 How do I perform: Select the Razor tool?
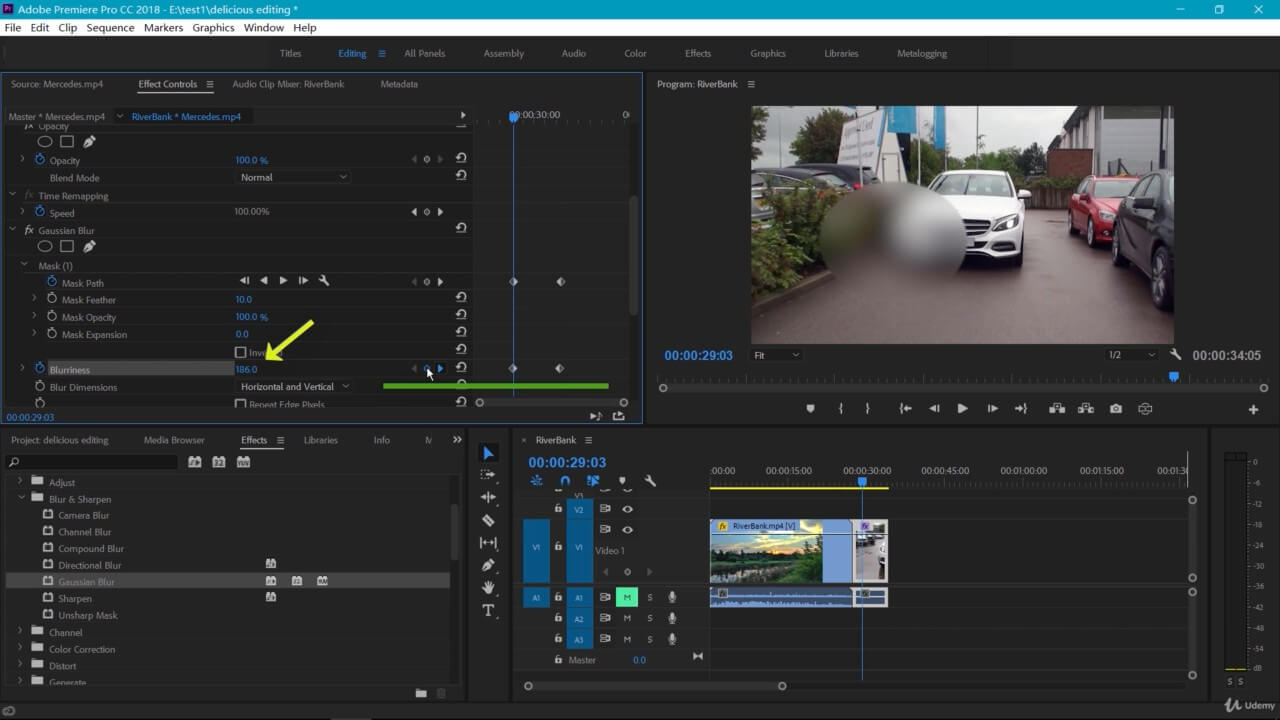[x=488, y=520]
